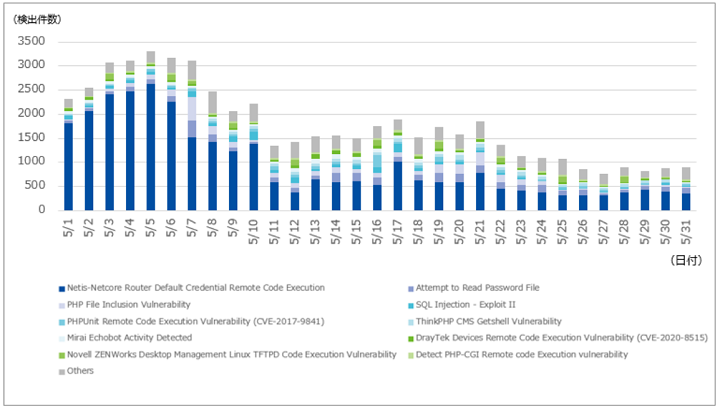Screen dimensions: 720x409
Task: Click the Netis-Netcore Router legend color swatch
Action: (x=62, y=289)
